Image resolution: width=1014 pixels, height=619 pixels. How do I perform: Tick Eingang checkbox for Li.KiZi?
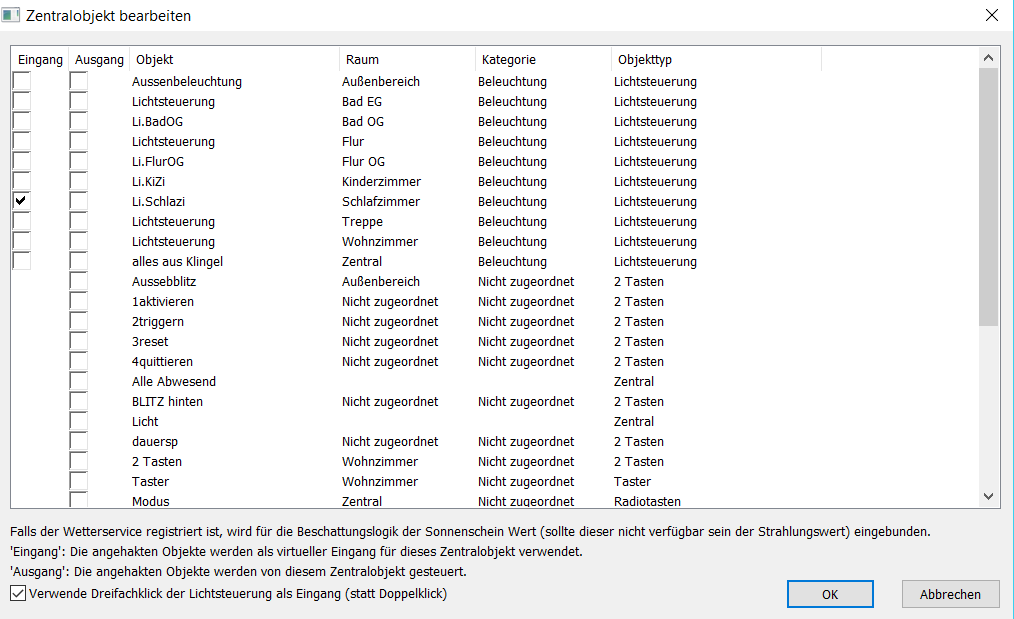pyautogui.click(x=21, y=182)
